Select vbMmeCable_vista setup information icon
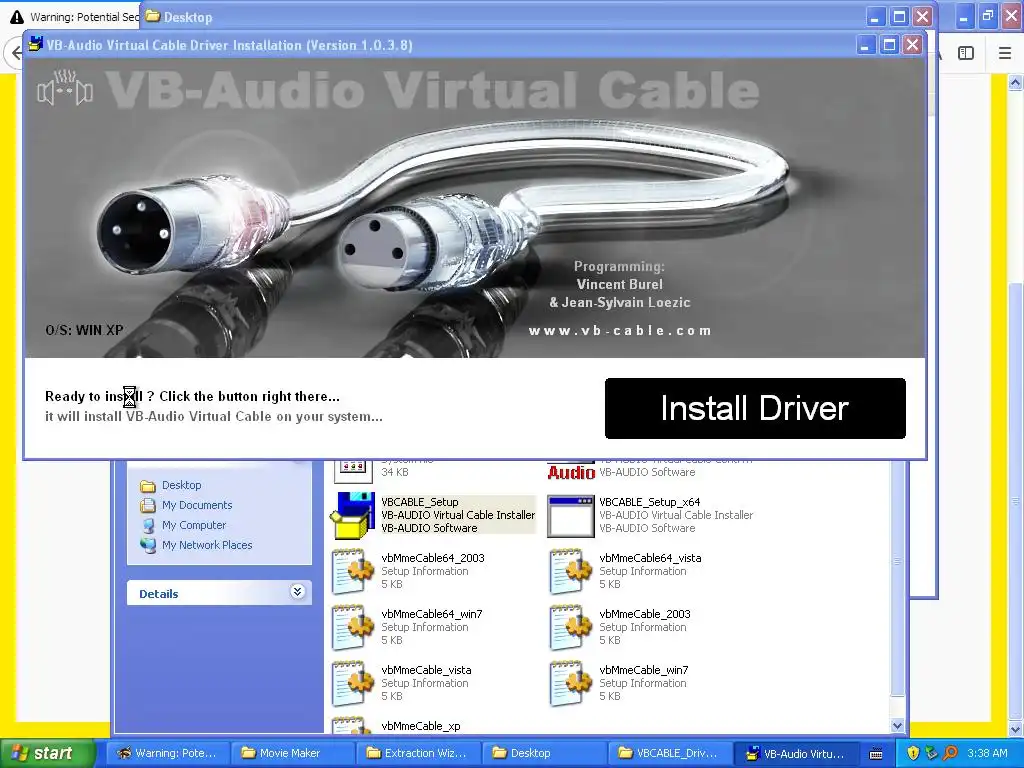The width and height of the screenshot is (1024, 768). coord(353,684)
